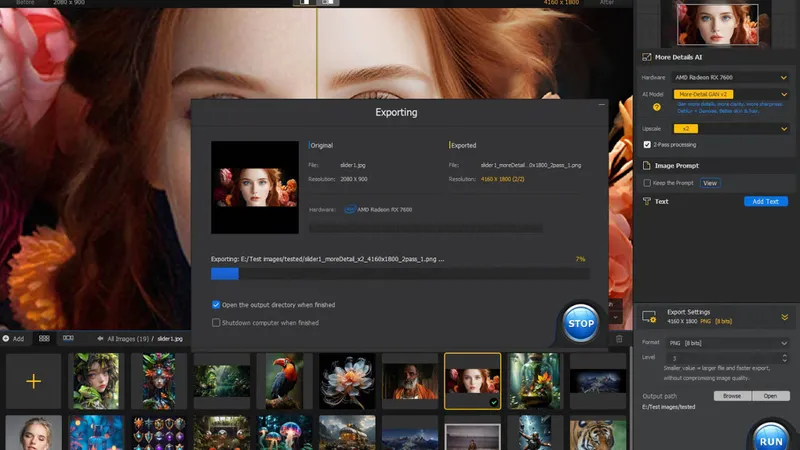Click the Browse output path button
The width and height of the screenshot is (800, 450).
click(731, 396)
